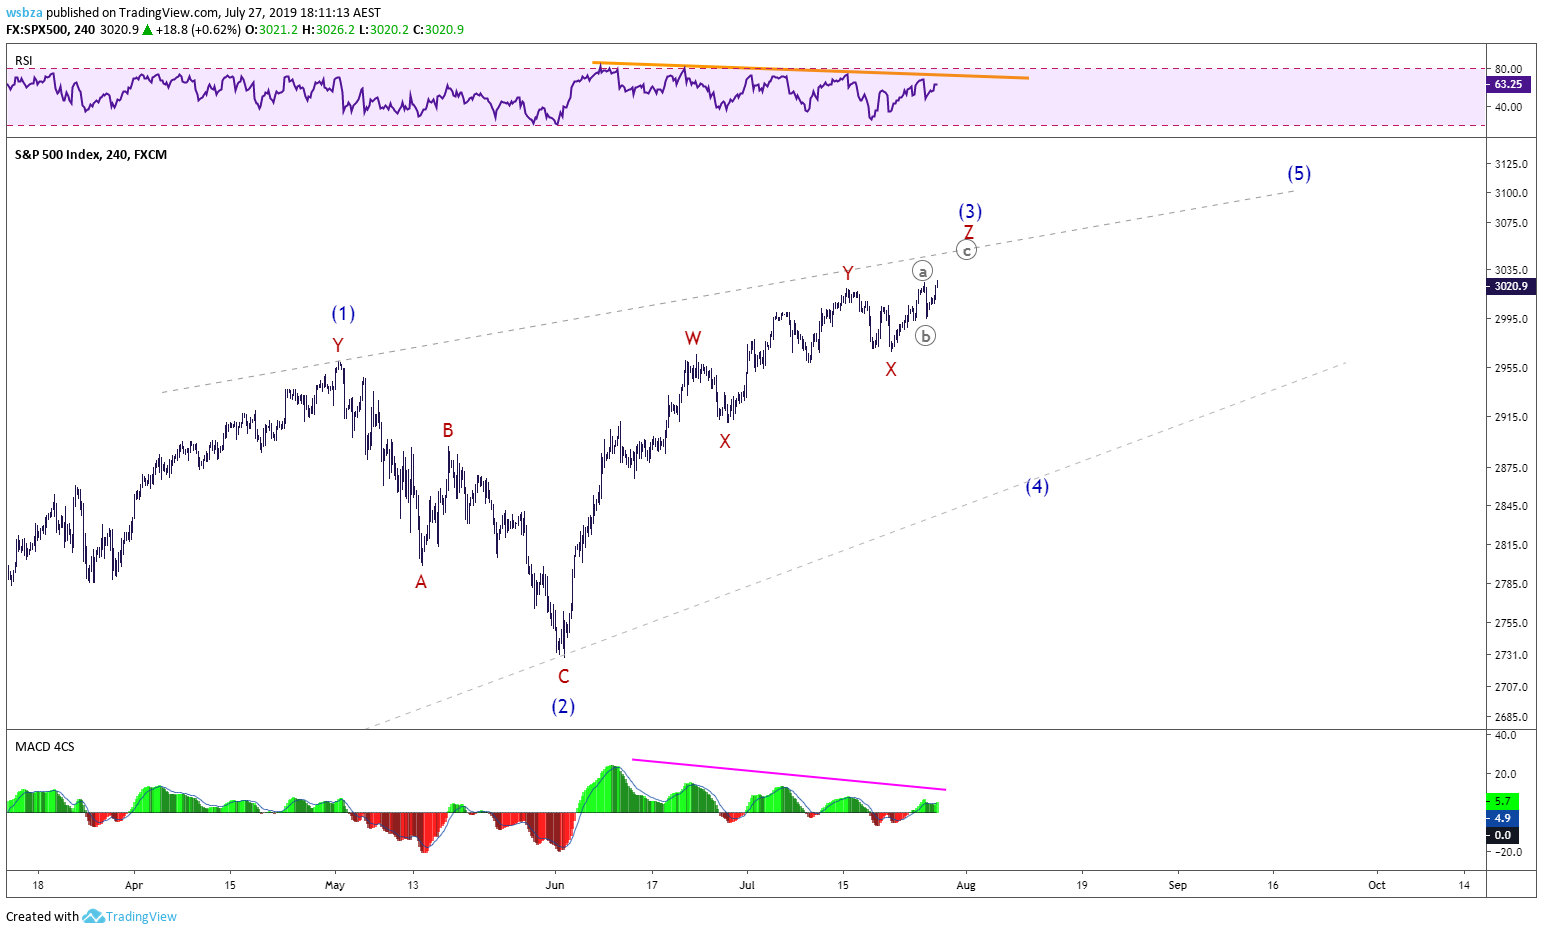Screen dimensions: 1543x934
Task: Click the green up-triangle price change icon
Action: tap(147, 30)
